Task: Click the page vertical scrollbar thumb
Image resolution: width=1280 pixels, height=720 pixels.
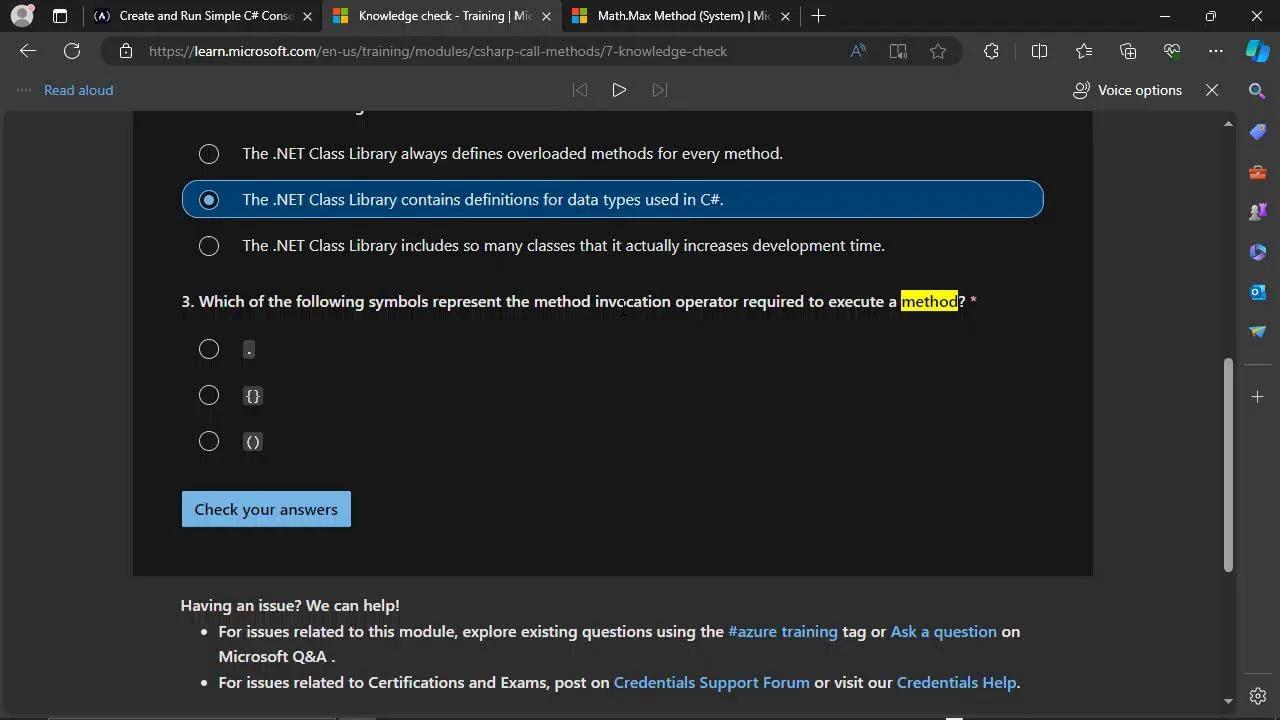Action: [x=1228, y=465]
